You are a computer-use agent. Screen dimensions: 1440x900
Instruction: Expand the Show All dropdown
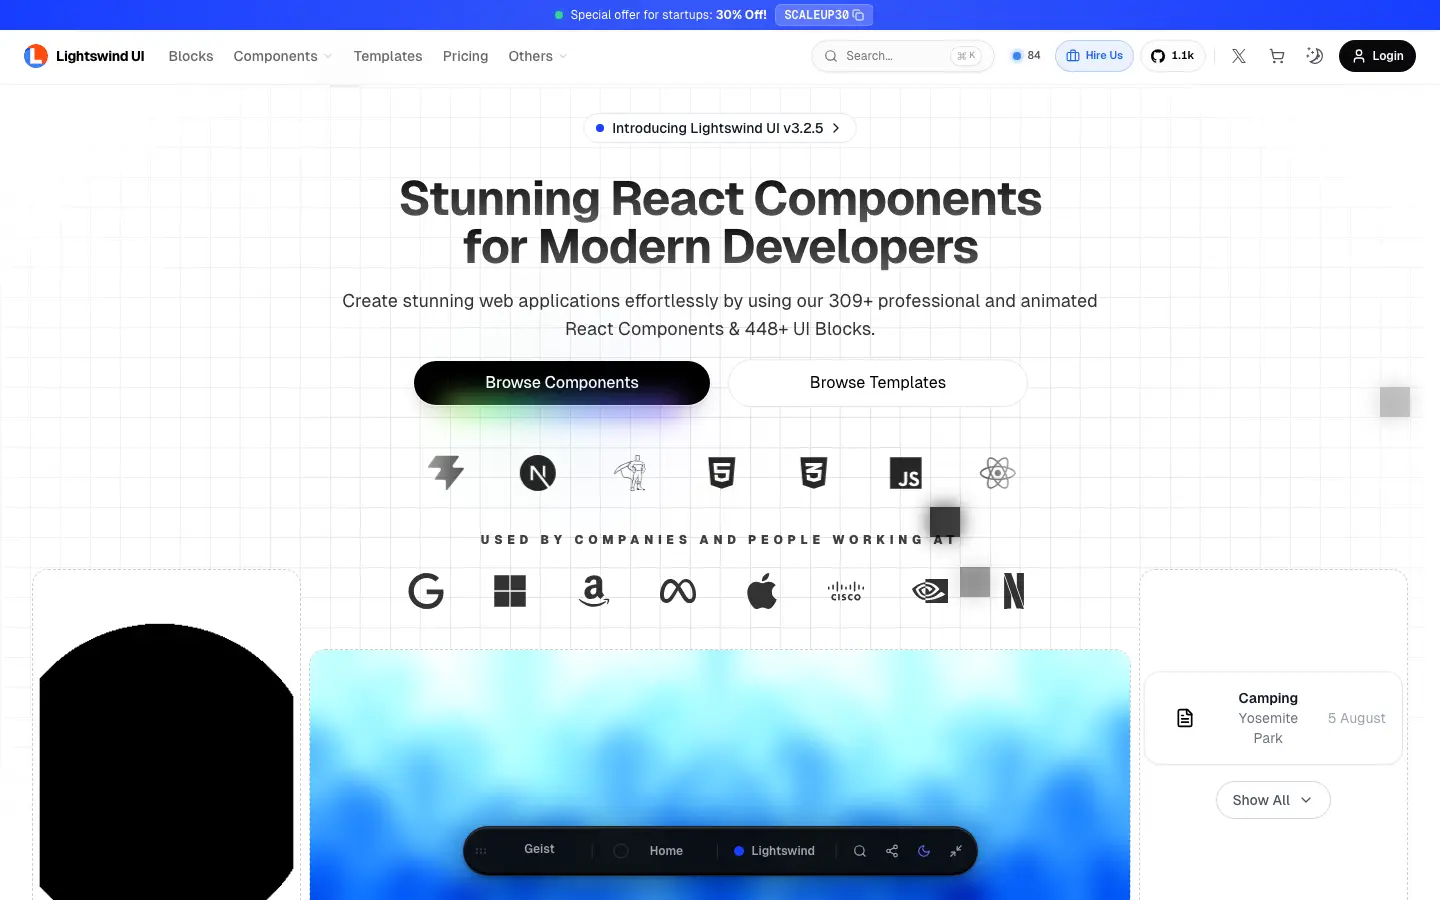(x=1273, y=800)
